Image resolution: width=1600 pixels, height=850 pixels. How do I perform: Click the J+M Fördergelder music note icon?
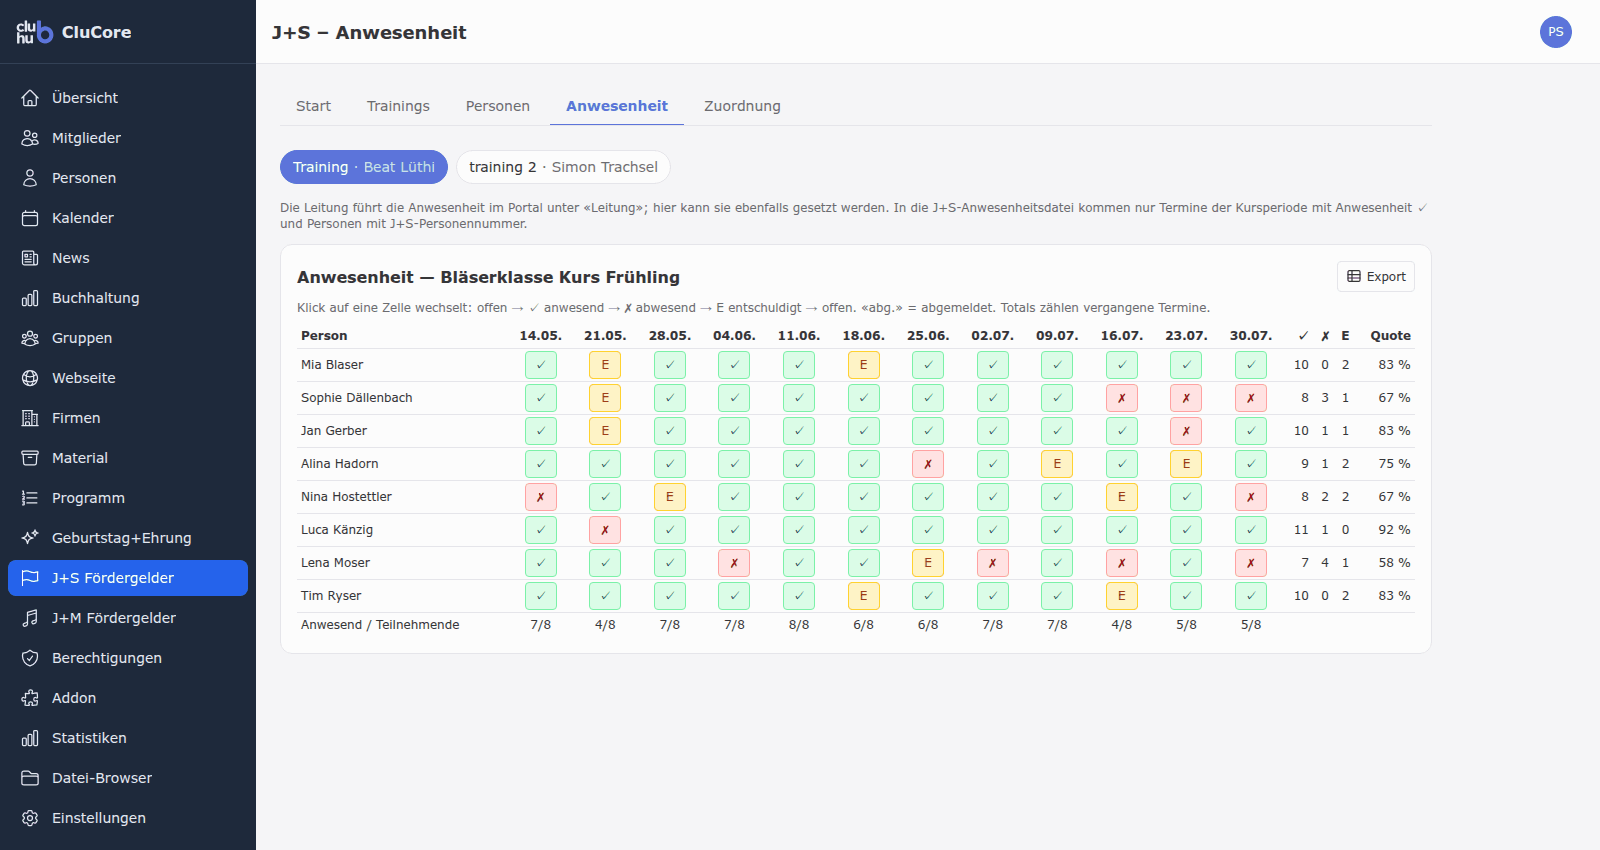(30, 618)
